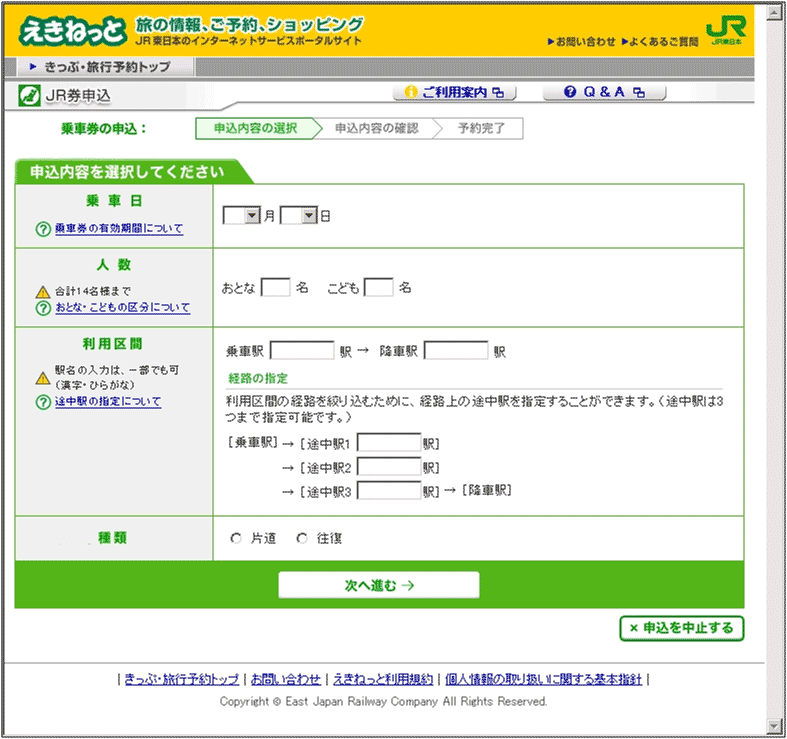Click help icon beside おとな・こどもの区分について

click(x=43, y=308)
